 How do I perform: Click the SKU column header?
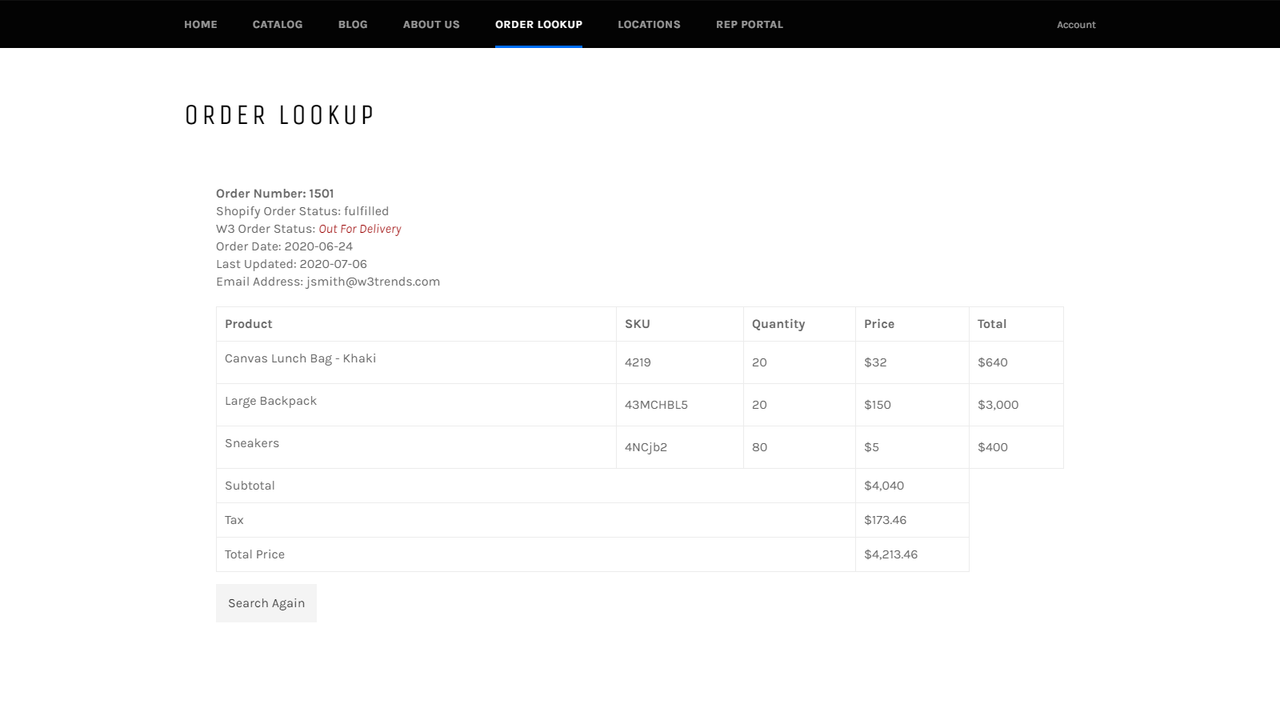tap(637, 324)
